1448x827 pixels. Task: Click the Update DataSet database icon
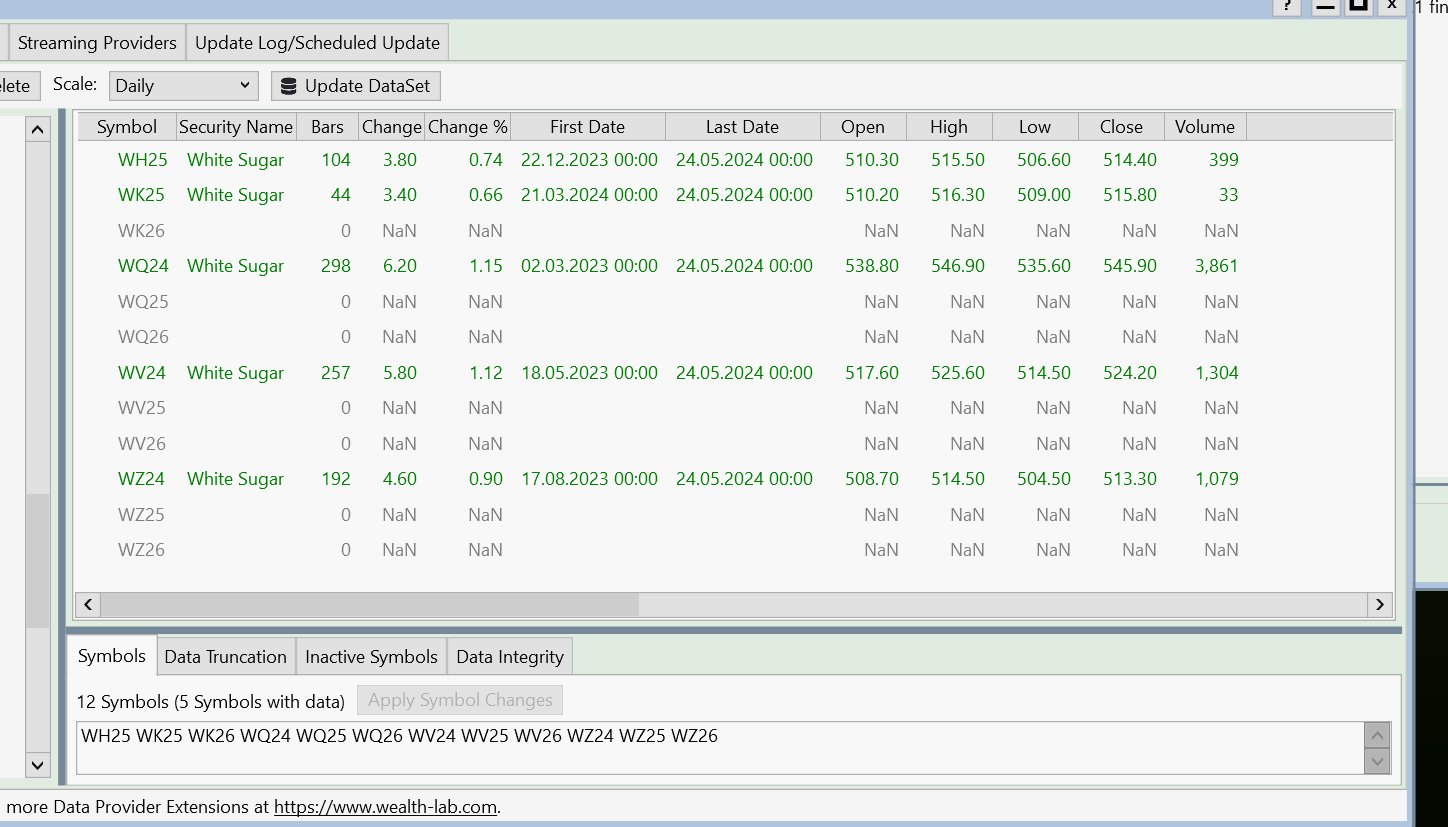click(x=289, y=86)
